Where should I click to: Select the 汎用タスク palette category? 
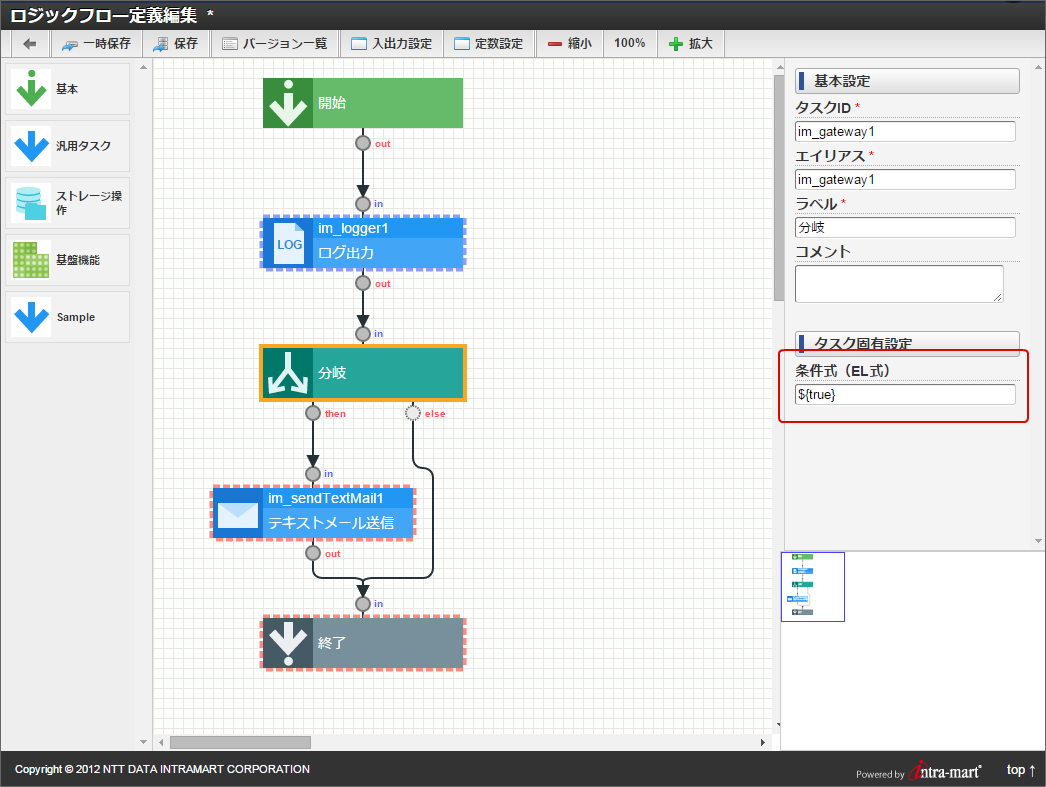(x=67, y=146)
